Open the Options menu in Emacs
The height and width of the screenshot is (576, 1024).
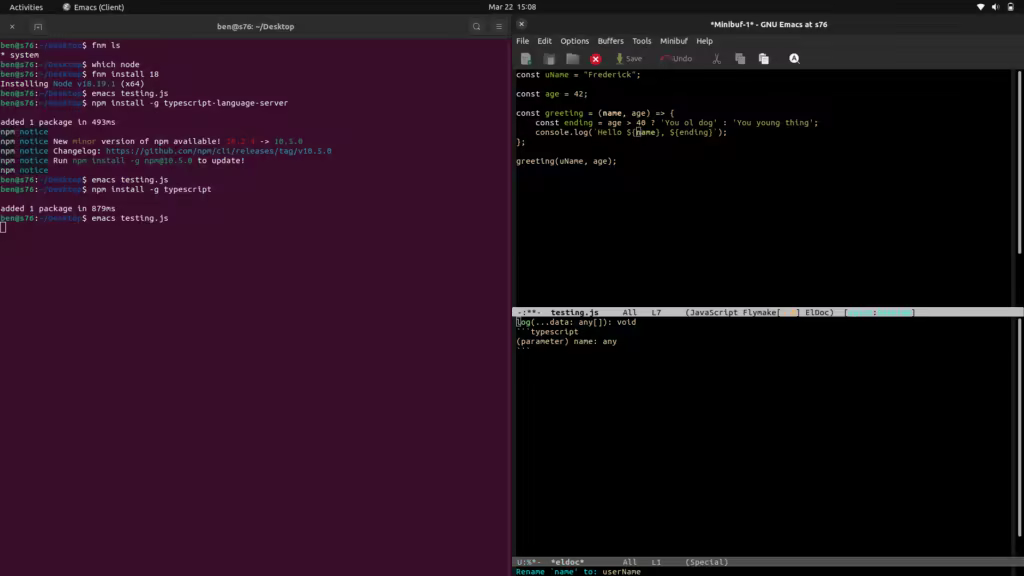[x=574, y=40]
